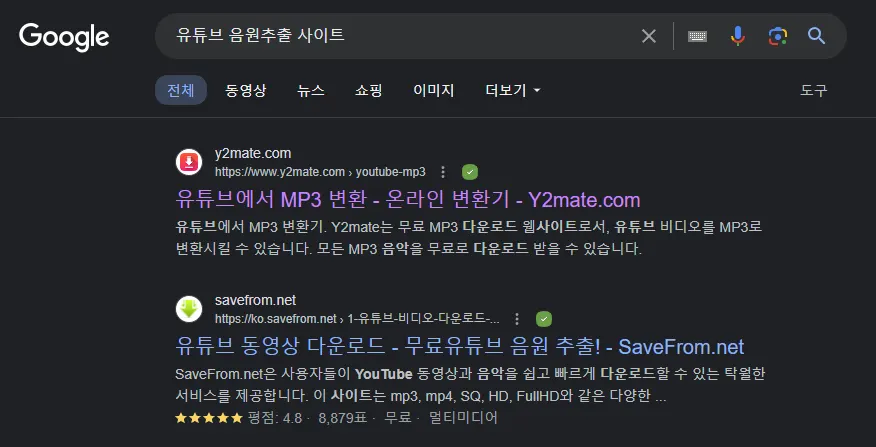Click the savefrom.net favicon
This screenshot has height=447, width=876.
point(189,309)
